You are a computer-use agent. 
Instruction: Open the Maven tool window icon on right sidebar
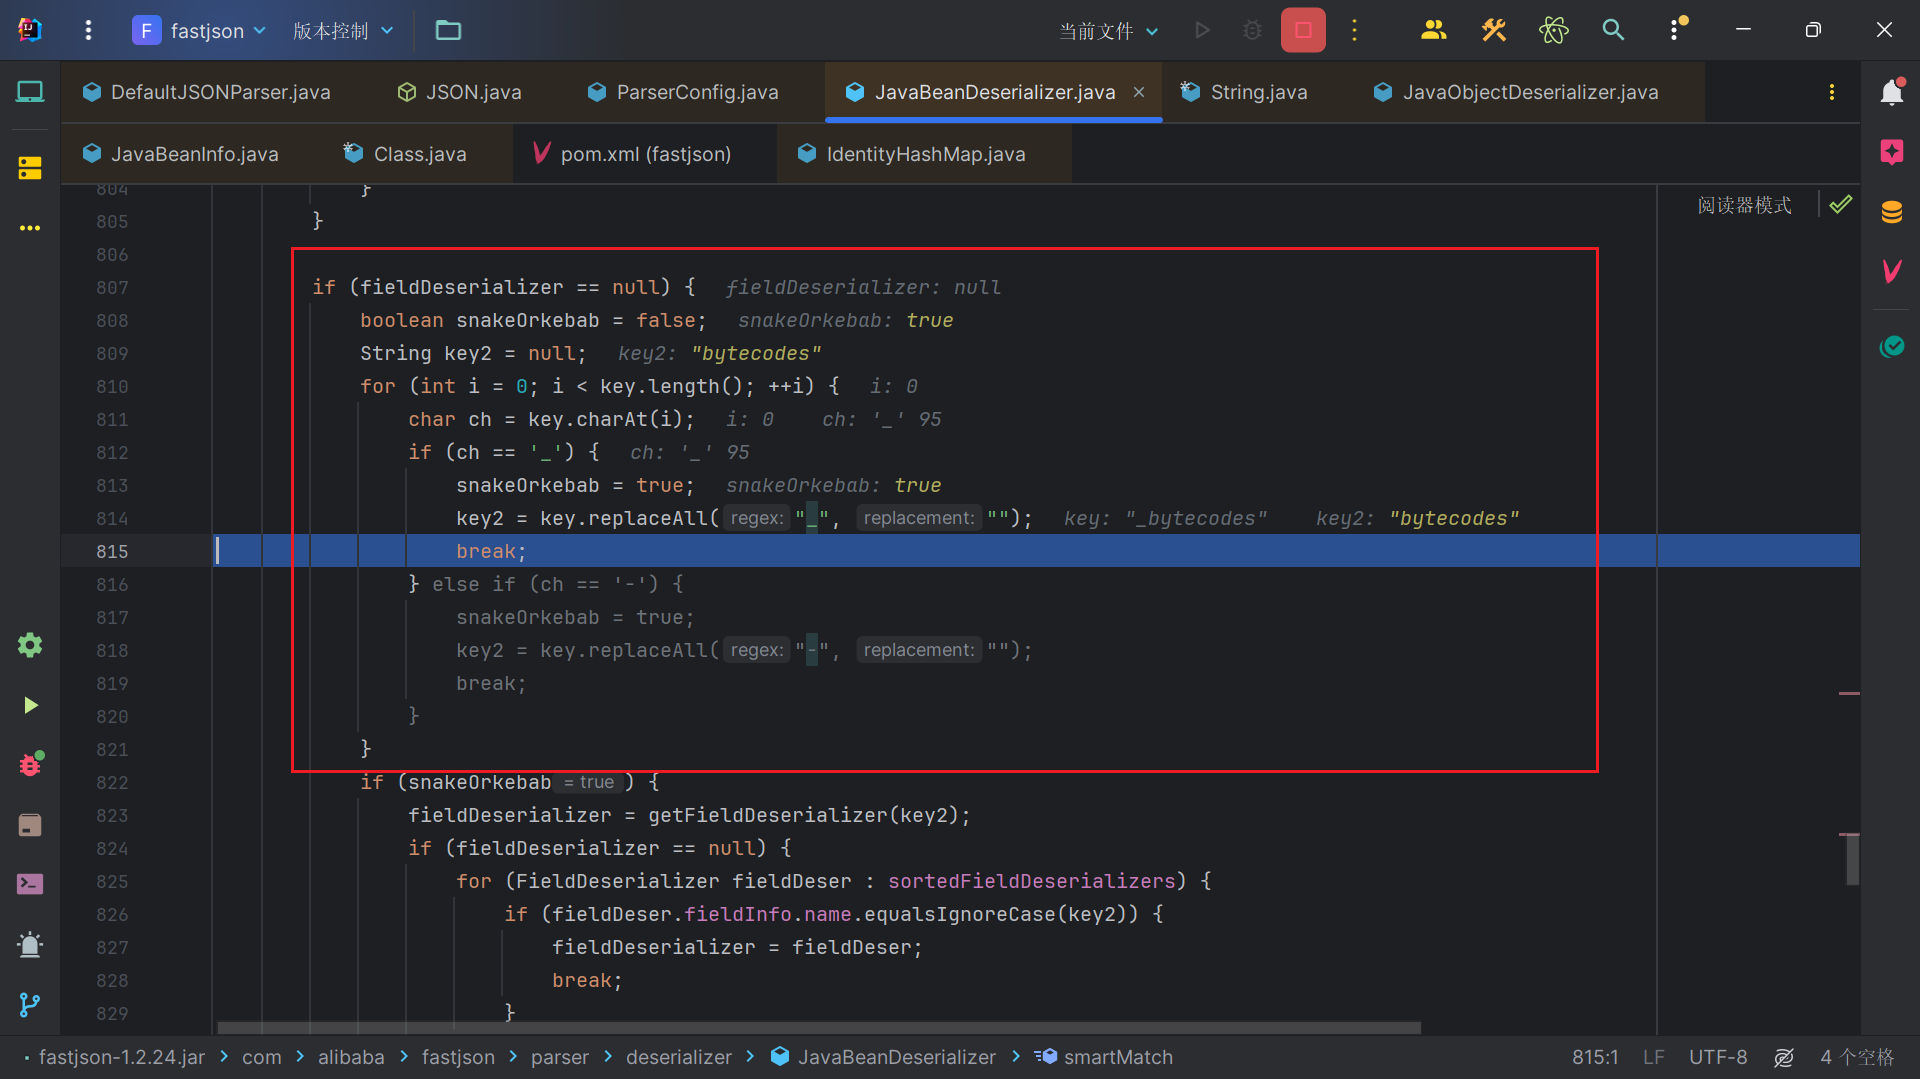point(1891,271)
